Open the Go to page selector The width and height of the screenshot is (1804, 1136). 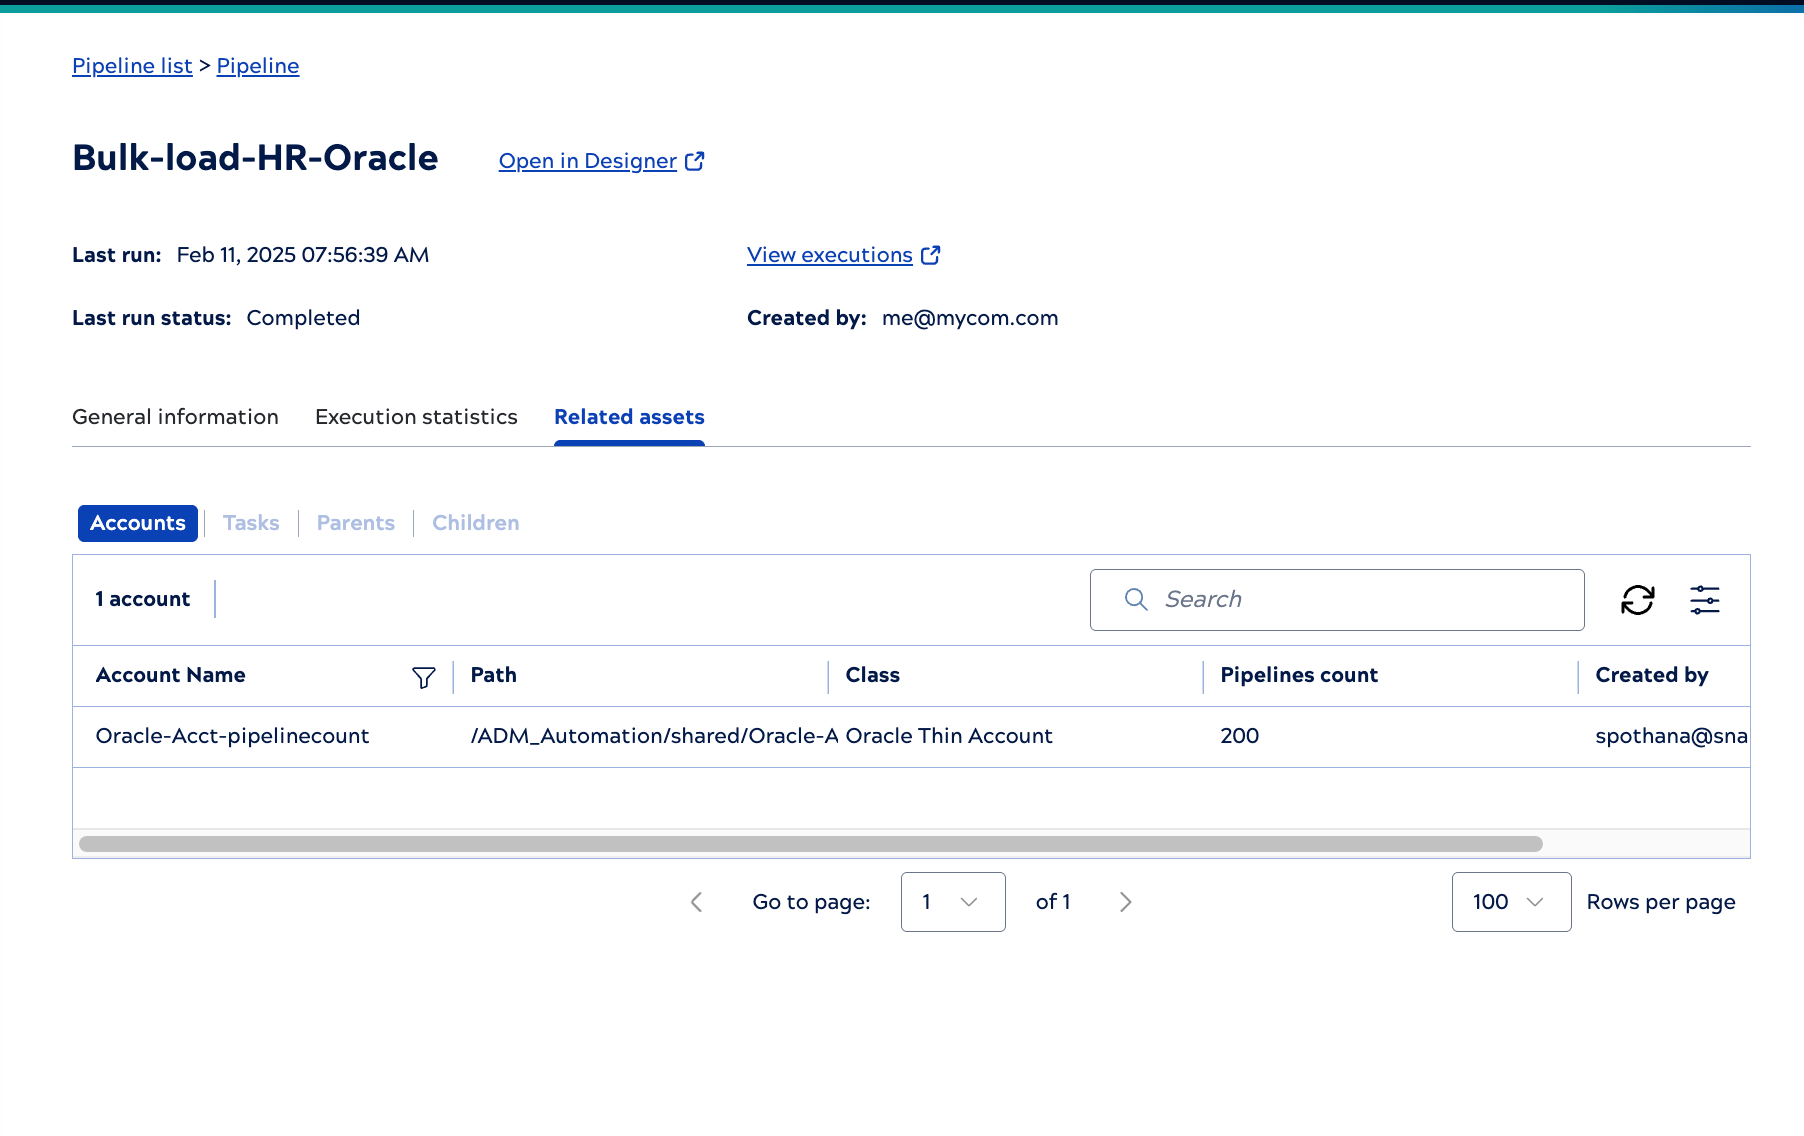(952, 902)
